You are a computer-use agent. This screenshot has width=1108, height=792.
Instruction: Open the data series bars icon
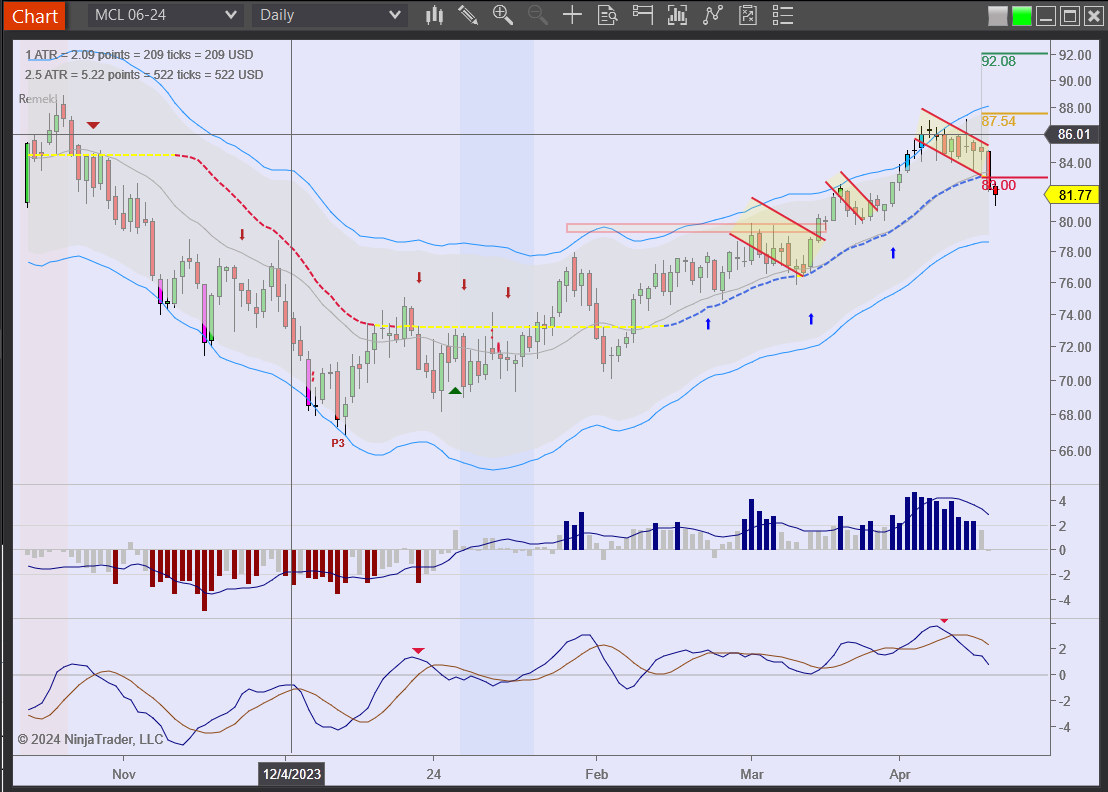click(x=677, y=15)
